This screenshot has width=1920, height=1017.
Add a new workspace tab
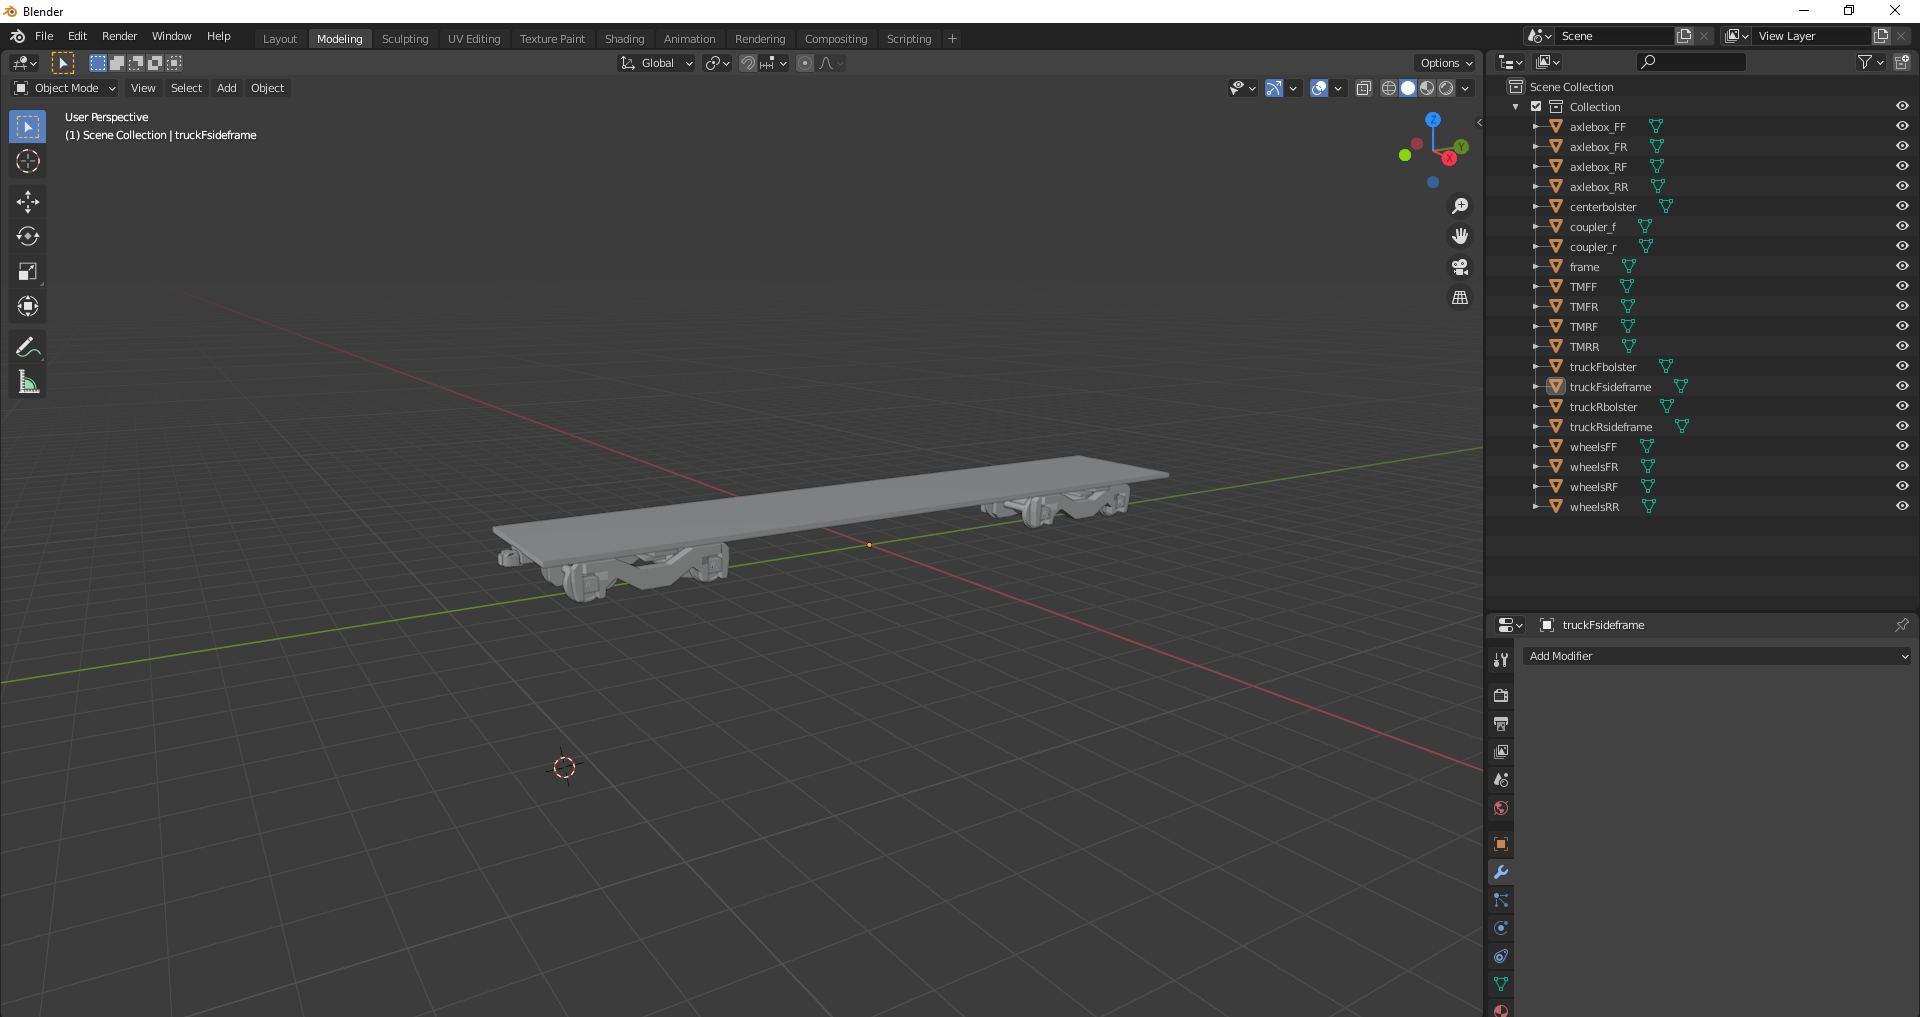(x=952, y=39)
